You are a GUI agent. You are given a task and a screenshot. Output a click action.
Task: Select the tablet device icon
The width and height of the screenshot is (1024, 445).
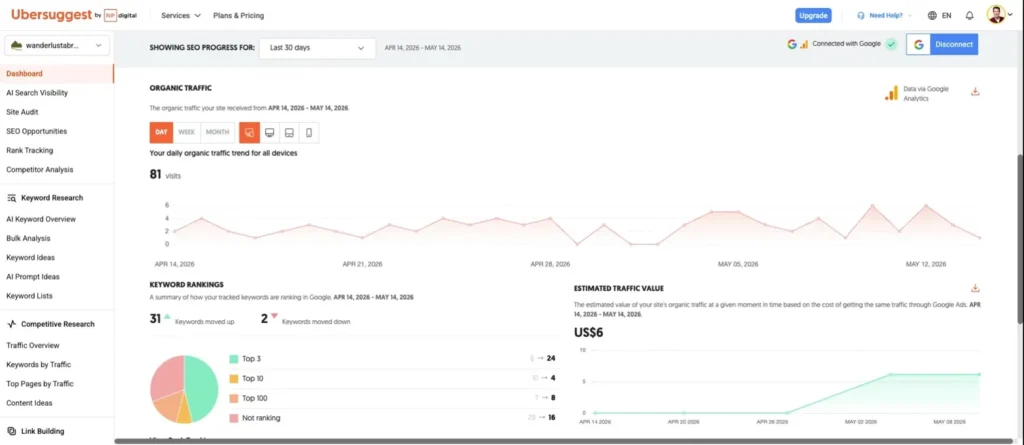pos(289,132)
